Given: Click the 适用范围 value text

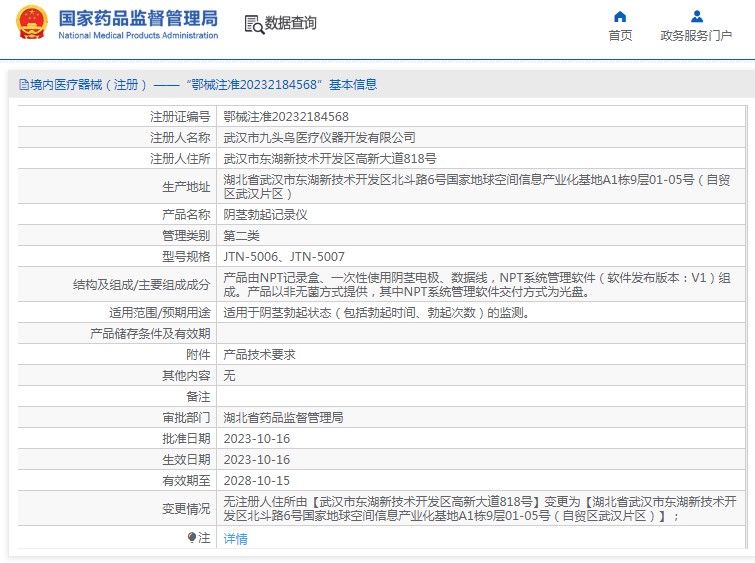Looking at the screenshot, I should 377,313.
